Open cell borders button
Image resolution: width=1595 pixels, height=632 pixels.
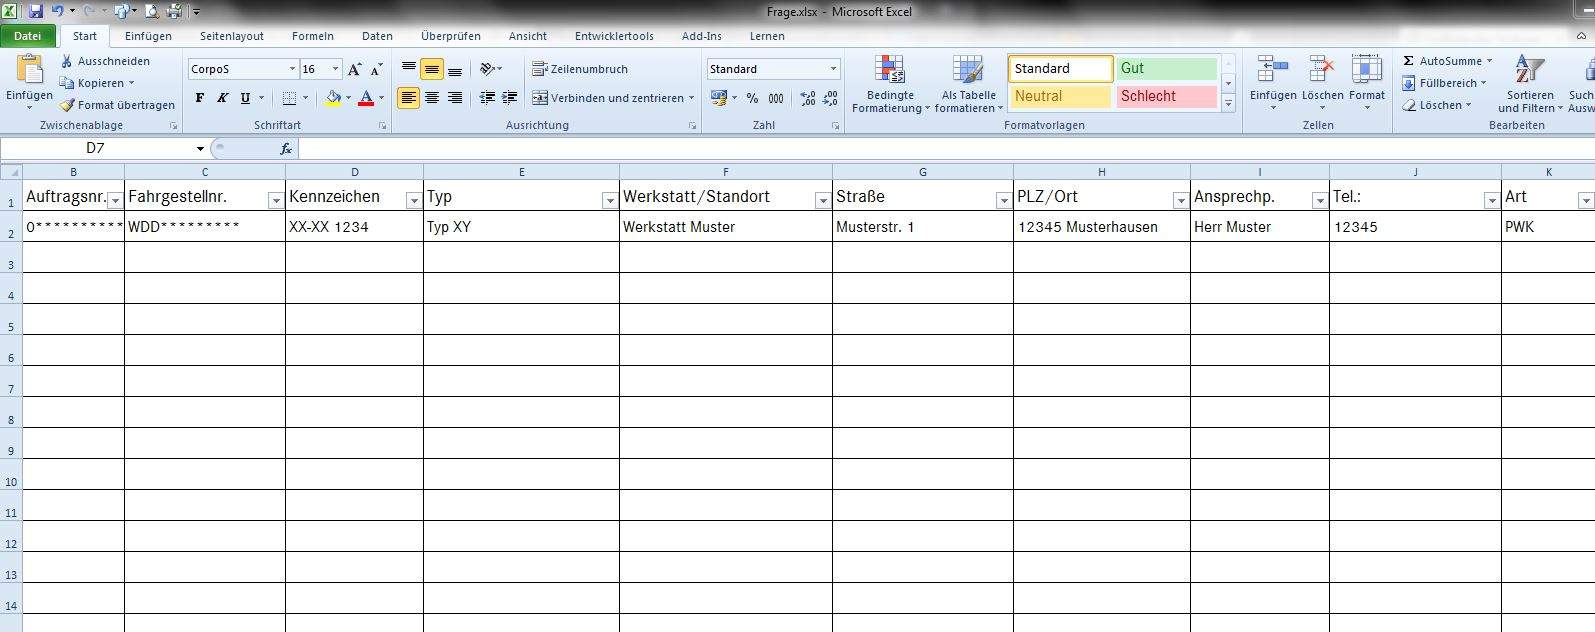[x=289, y=98]
